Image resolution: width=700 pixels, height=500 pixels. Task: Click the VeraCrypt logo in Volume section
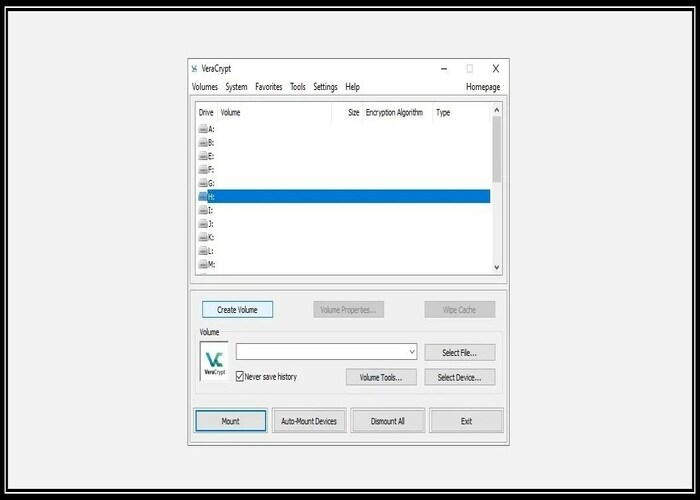click(x=214, y=361)
